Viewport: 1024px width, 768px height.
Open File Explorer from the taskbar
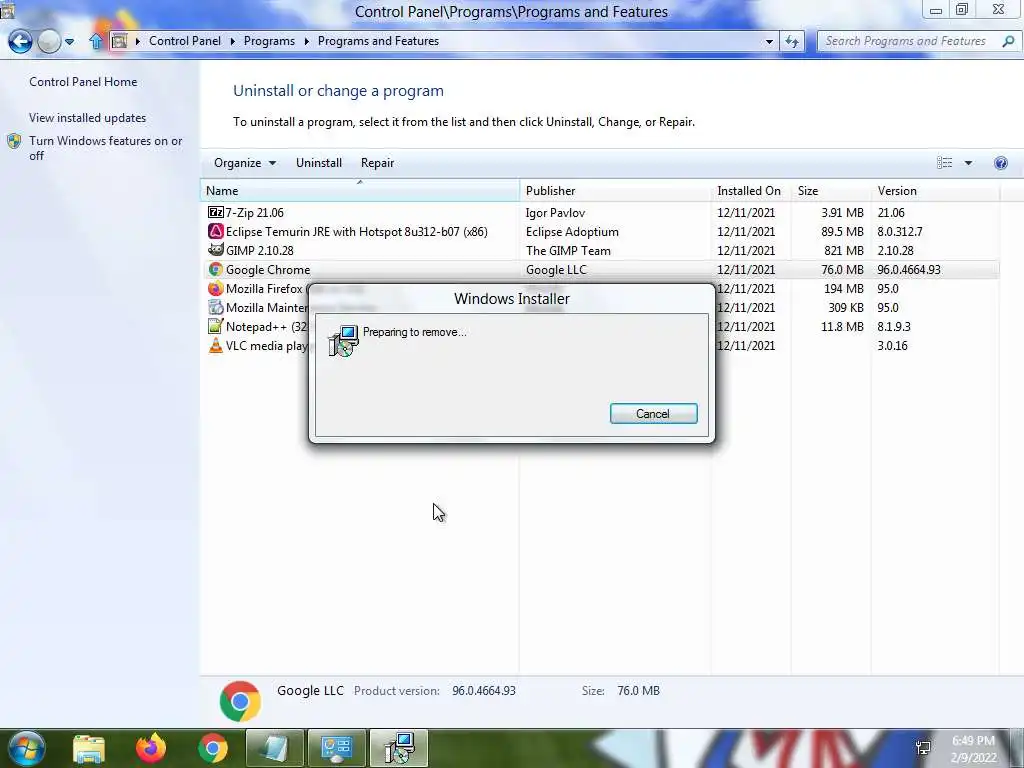pyautogui.click(x=89, y=748)
